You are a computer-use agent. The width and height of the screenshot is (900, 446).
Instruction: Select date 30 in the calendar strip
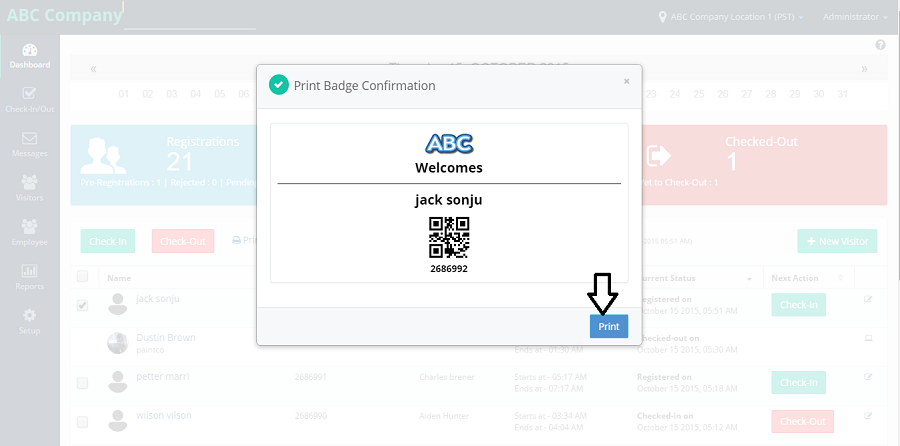pyautogui.click(x=818, y=94)
